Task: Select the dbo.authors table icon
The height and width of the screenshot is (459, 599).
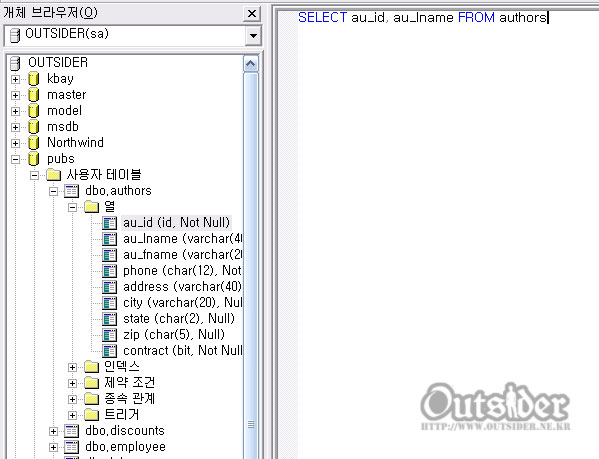Action: pyautogui.click(x=71, y=191)
